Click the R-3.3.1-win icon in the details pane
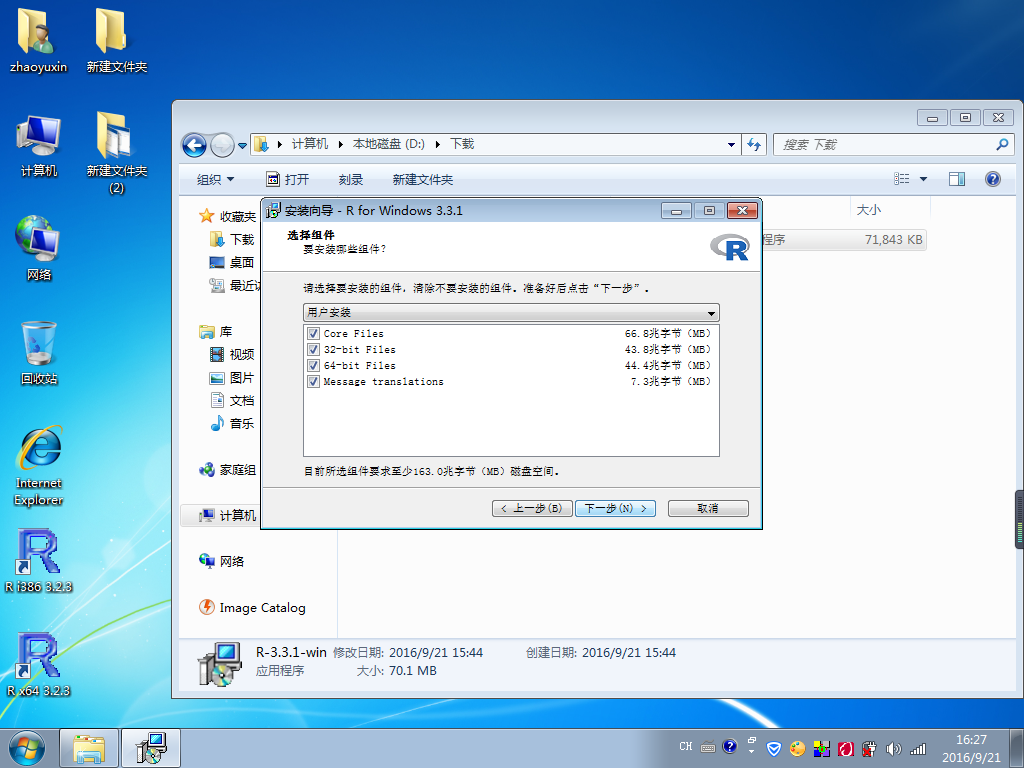The height and width of the screenshot is (768, 1024). click(220, 664)
